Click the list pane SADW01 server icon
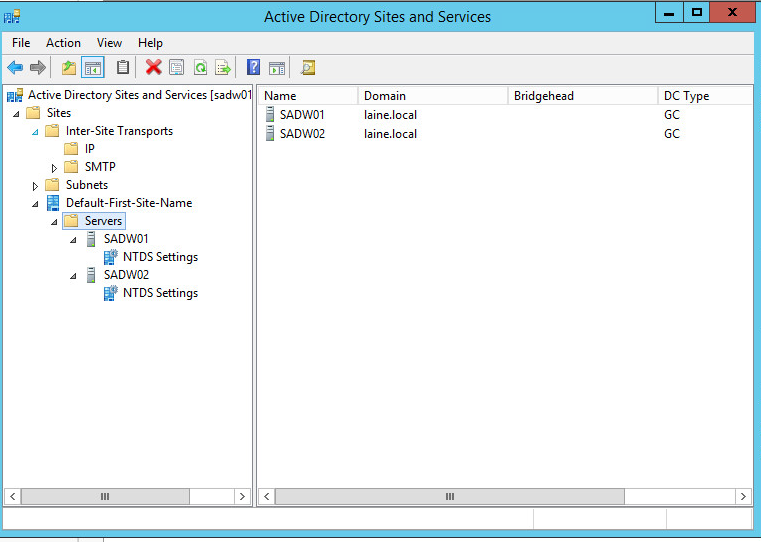This screenshot has width=761, height=542. pyautogui.click(x=270, y=115)
